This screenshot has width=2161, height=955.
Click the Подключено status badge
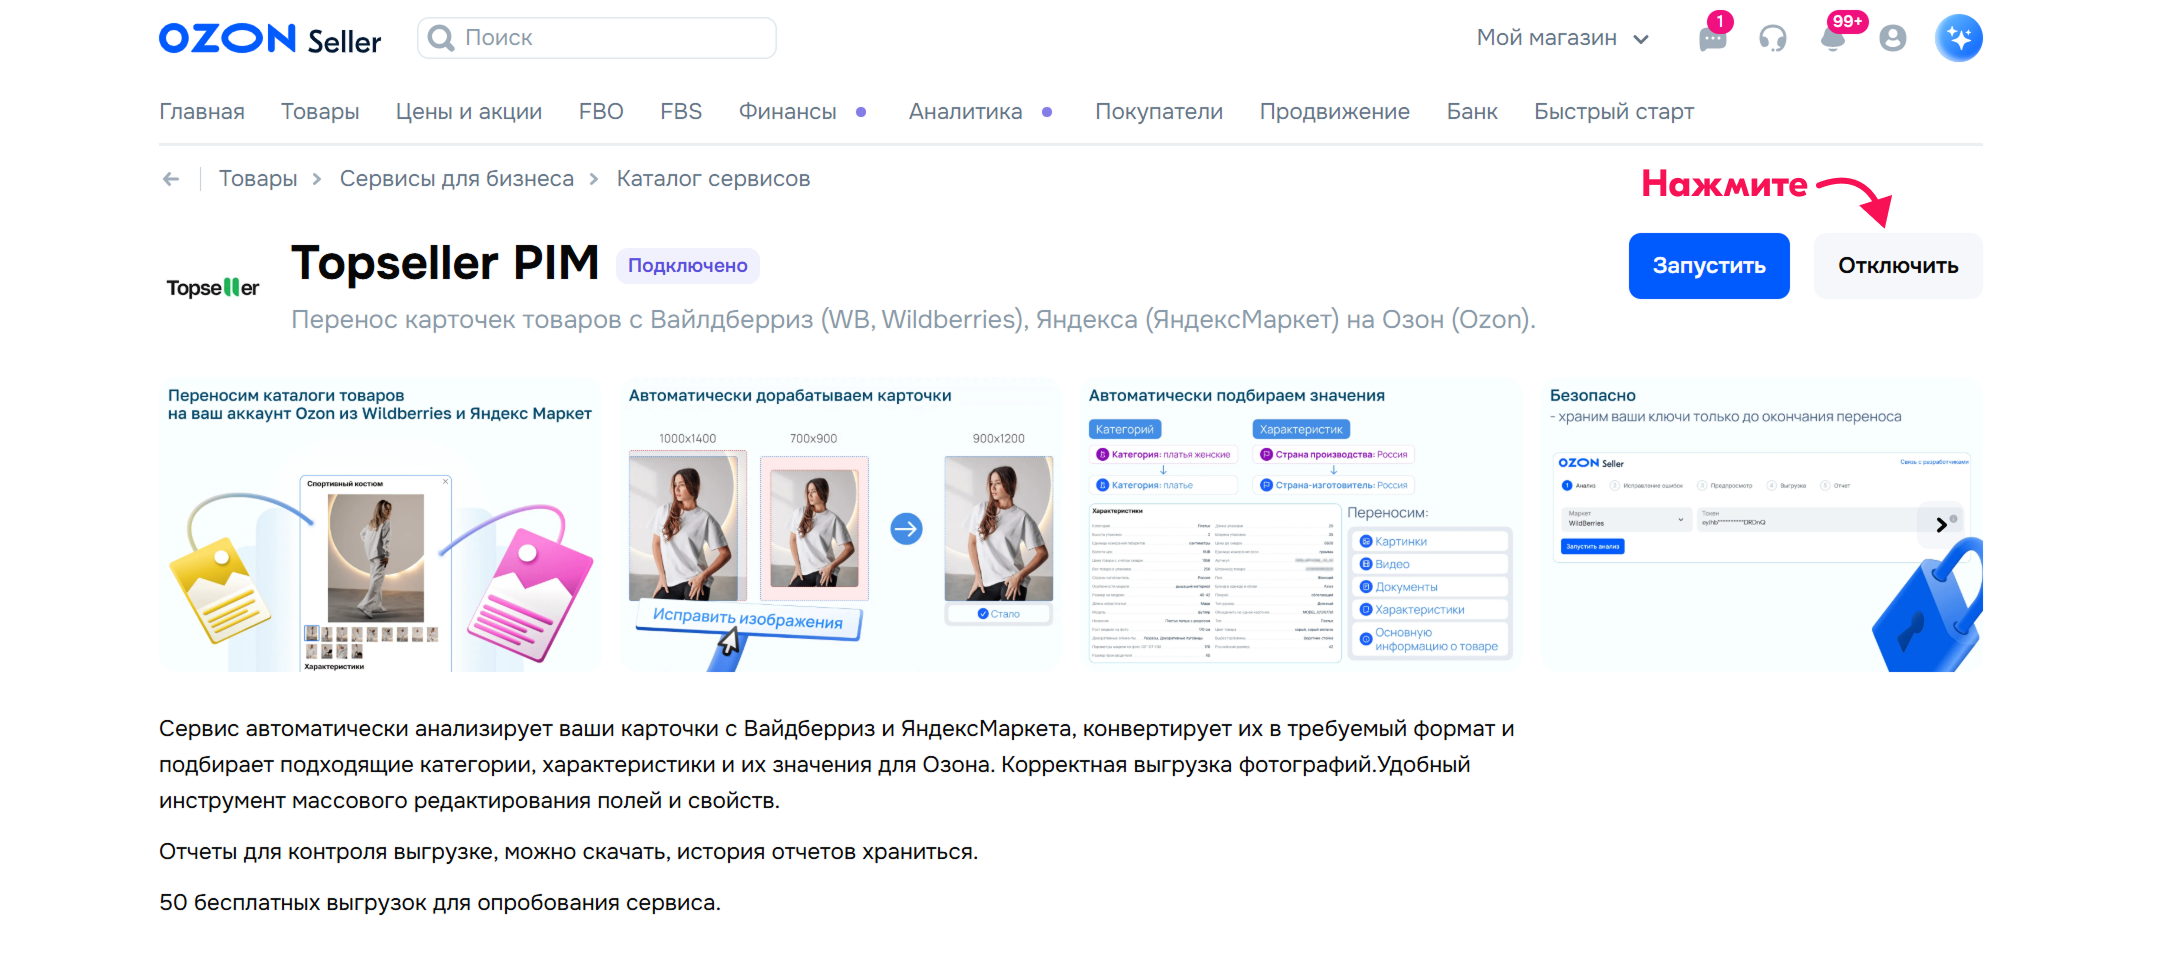point(688,266)
